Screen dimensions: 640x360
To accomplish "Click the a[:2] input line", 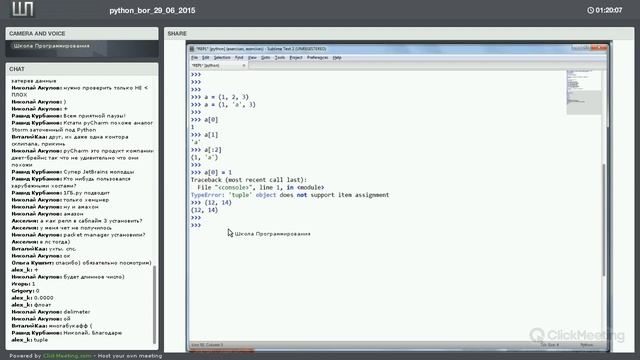I will click(x=206, y=150).
